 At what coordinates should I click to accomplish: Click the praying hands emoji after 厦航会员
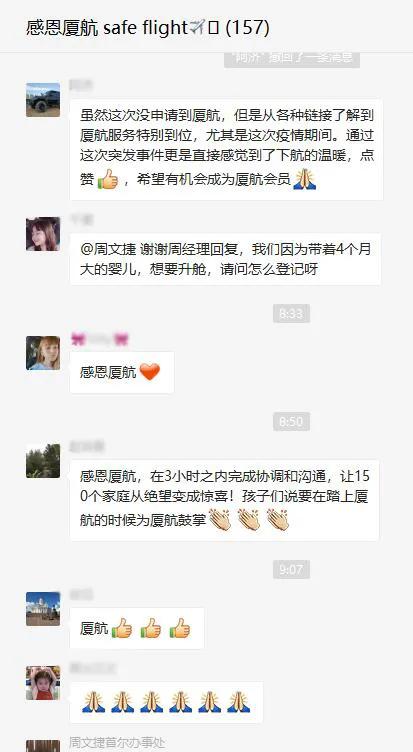tap(305, 179)
